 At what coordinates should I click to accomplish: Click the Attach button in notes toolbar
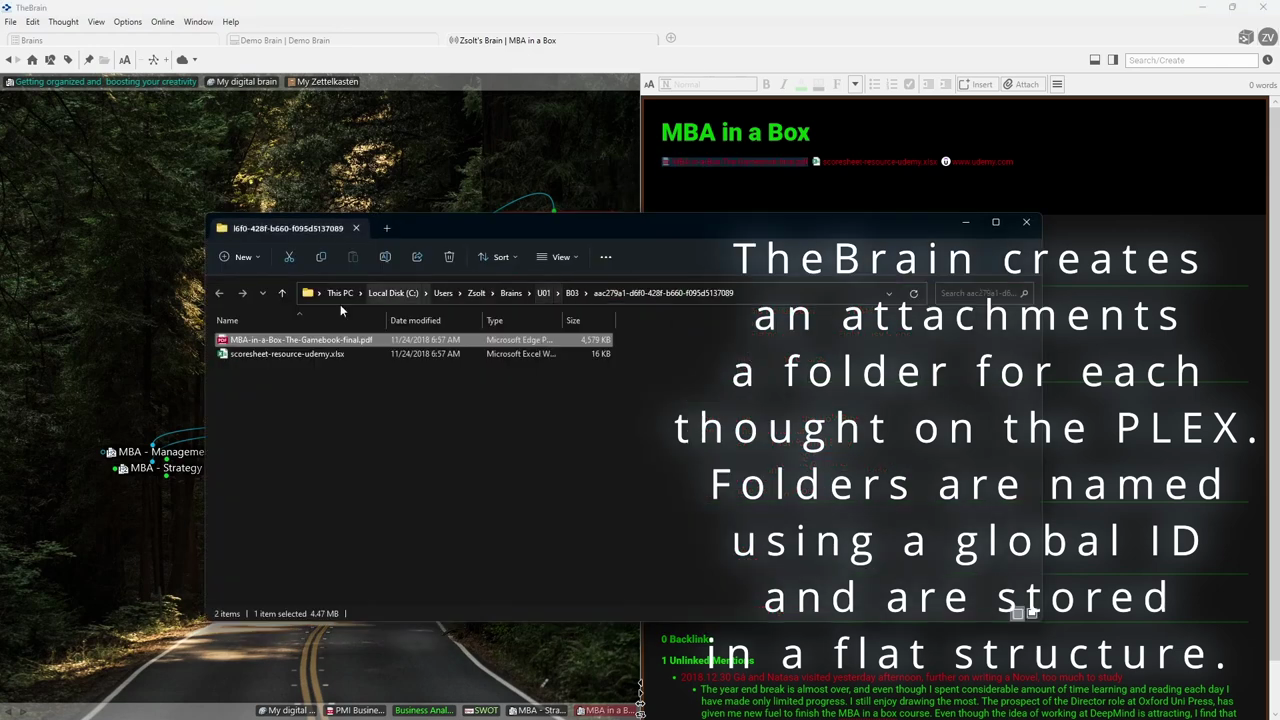point(1022,84)
